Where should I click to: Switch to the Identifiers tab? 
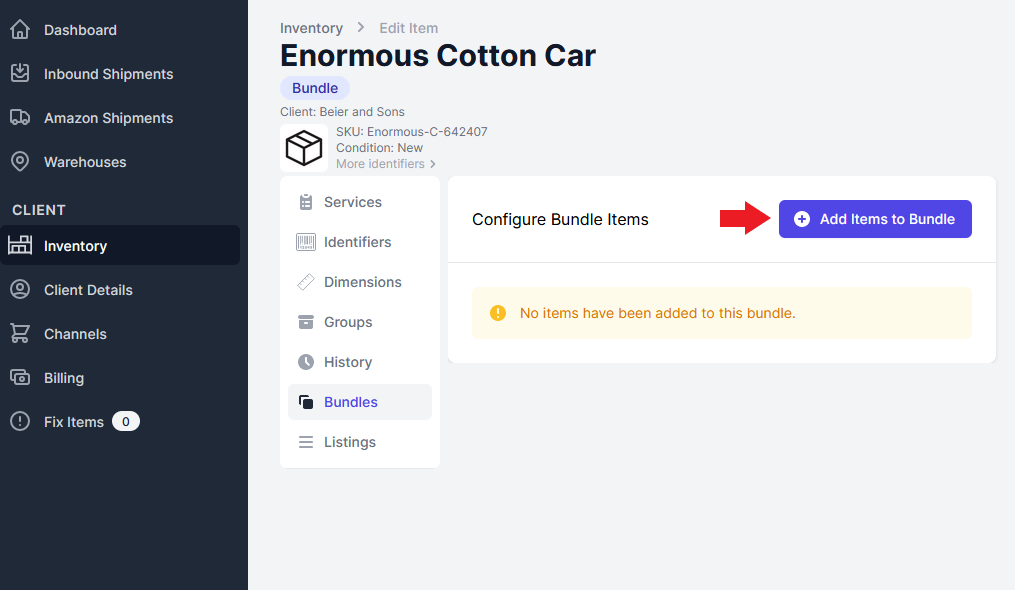click(357, 242)
